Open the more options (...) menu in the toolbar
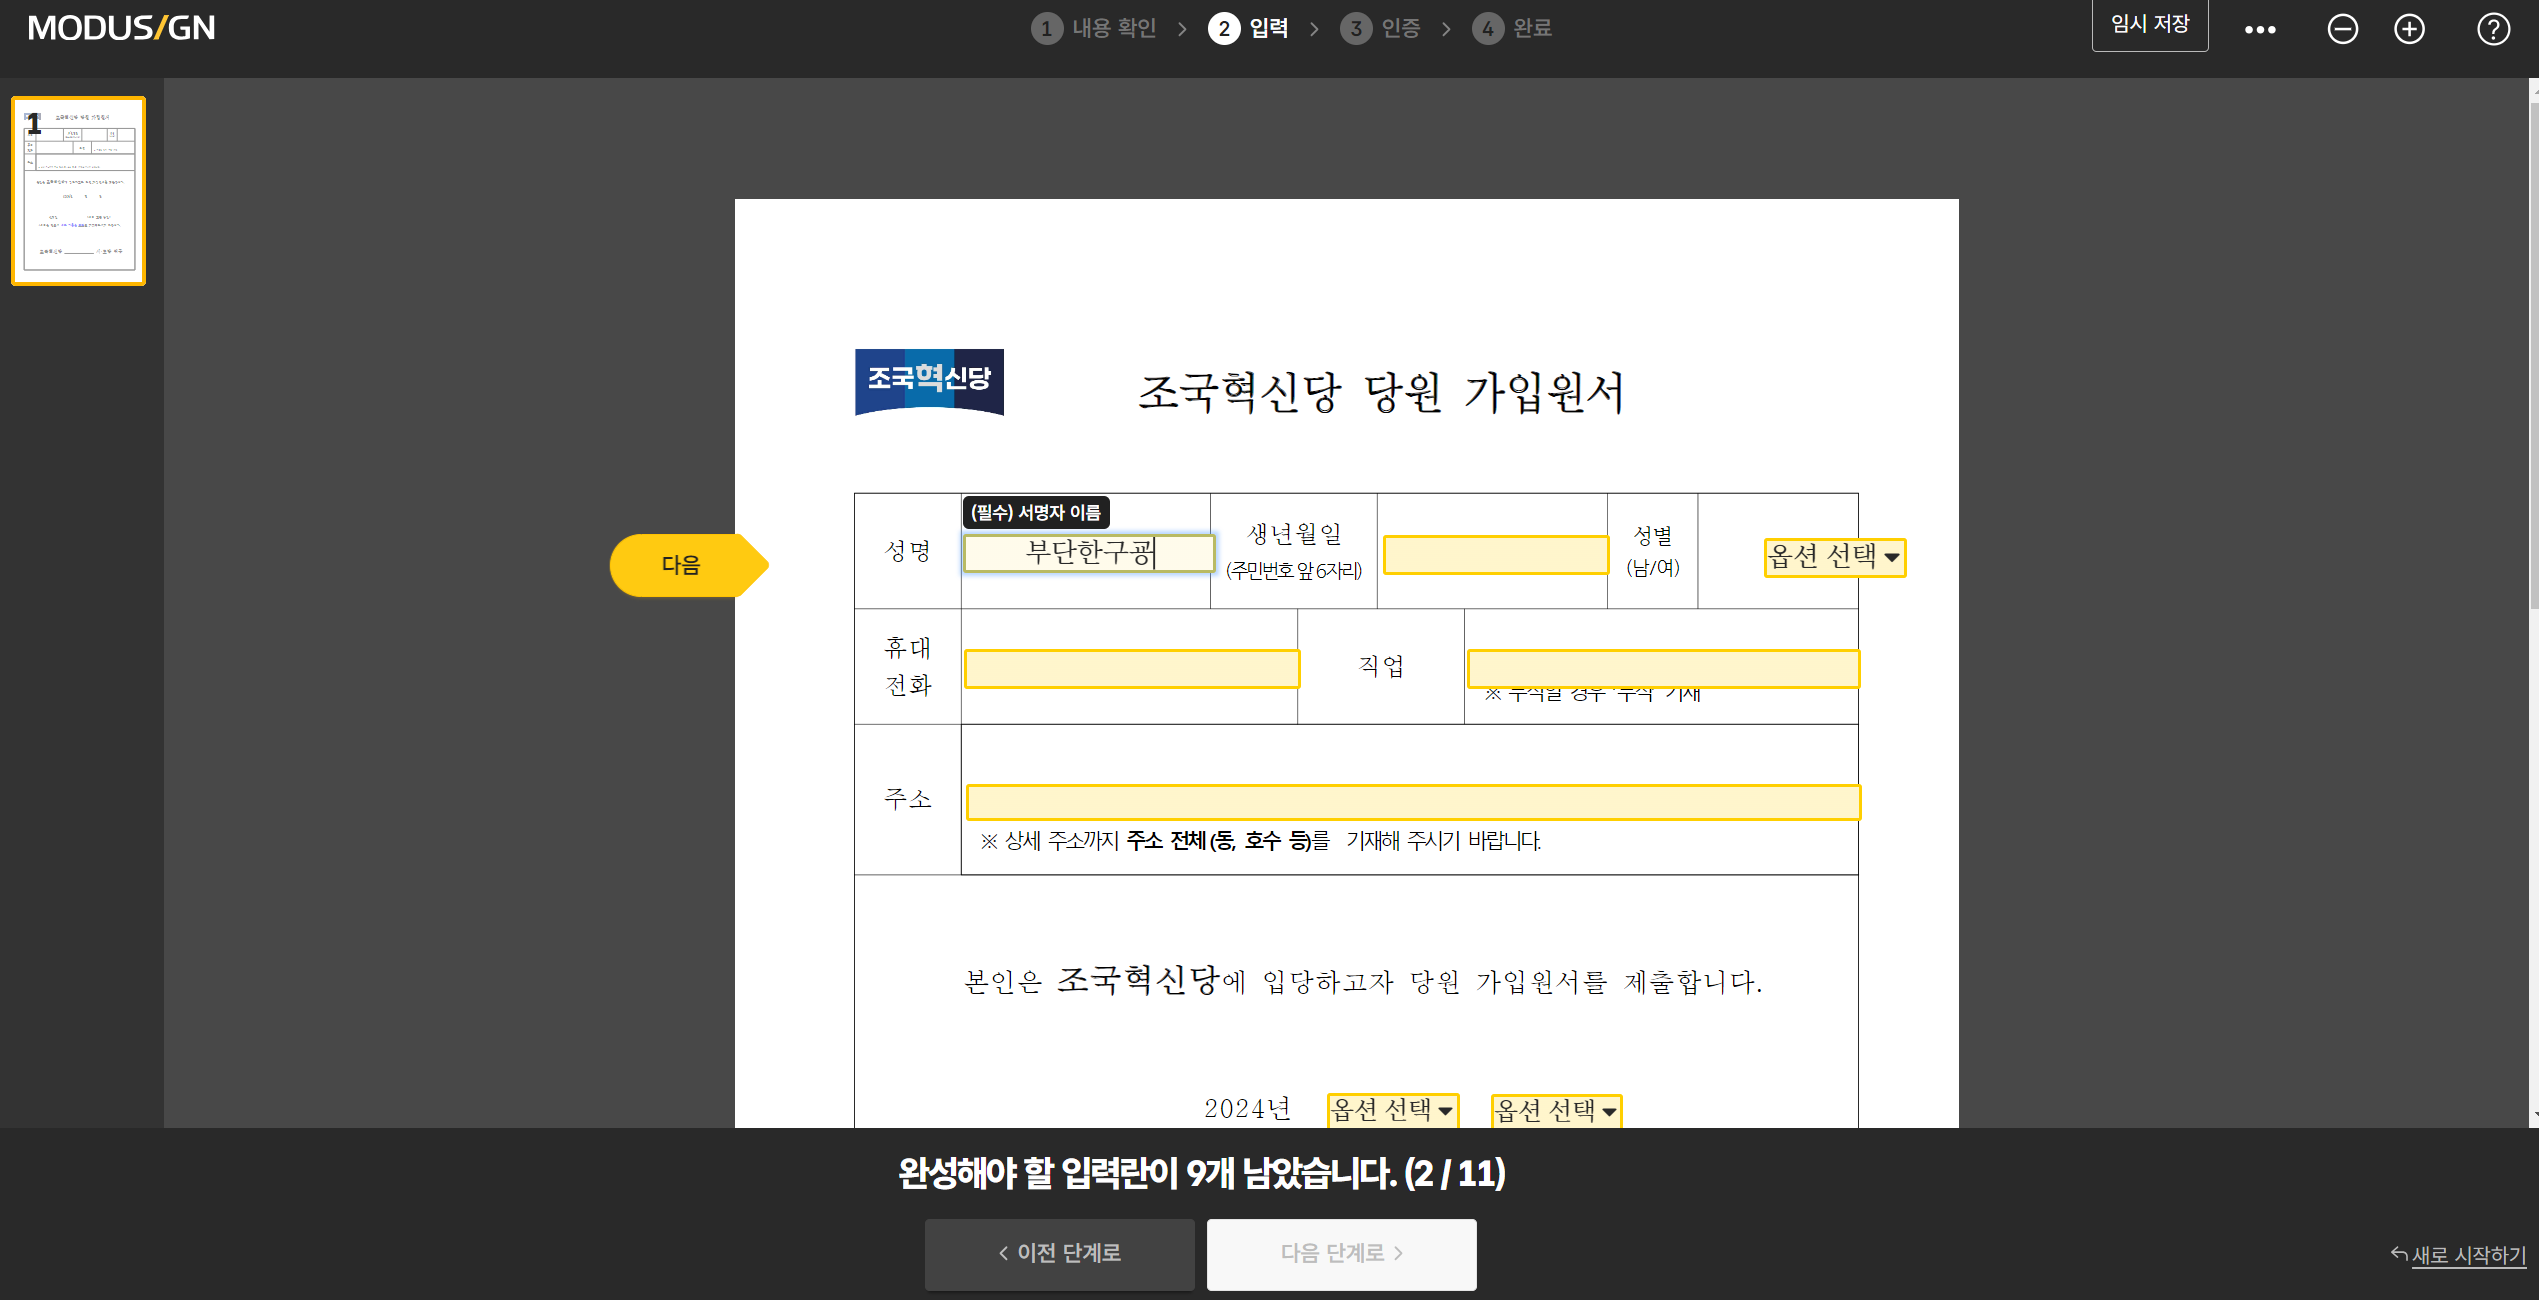Image resolution: width=2539 pixels, height=1300 pixels. [2261, 28]
